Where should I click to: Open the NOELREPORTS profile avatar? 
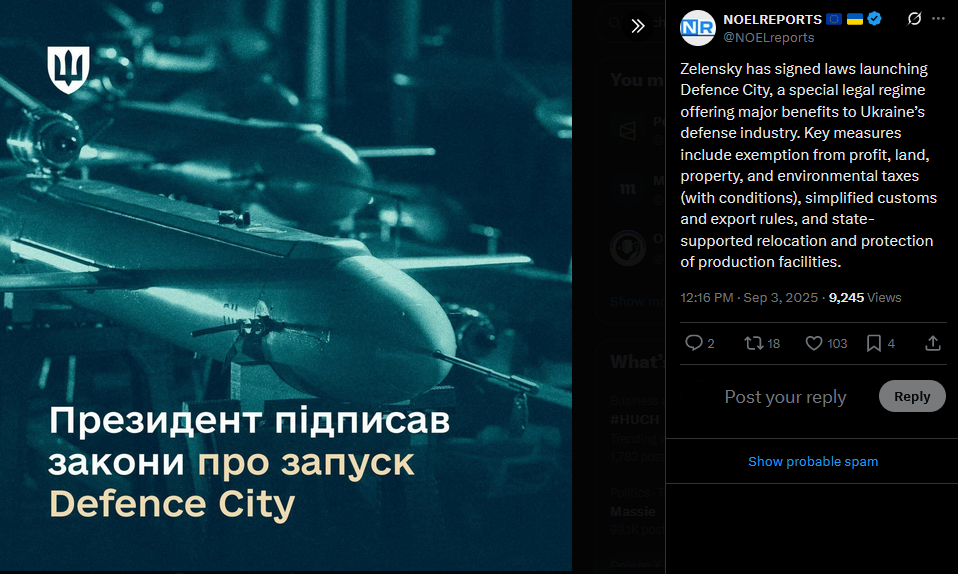tap(698, 28)
